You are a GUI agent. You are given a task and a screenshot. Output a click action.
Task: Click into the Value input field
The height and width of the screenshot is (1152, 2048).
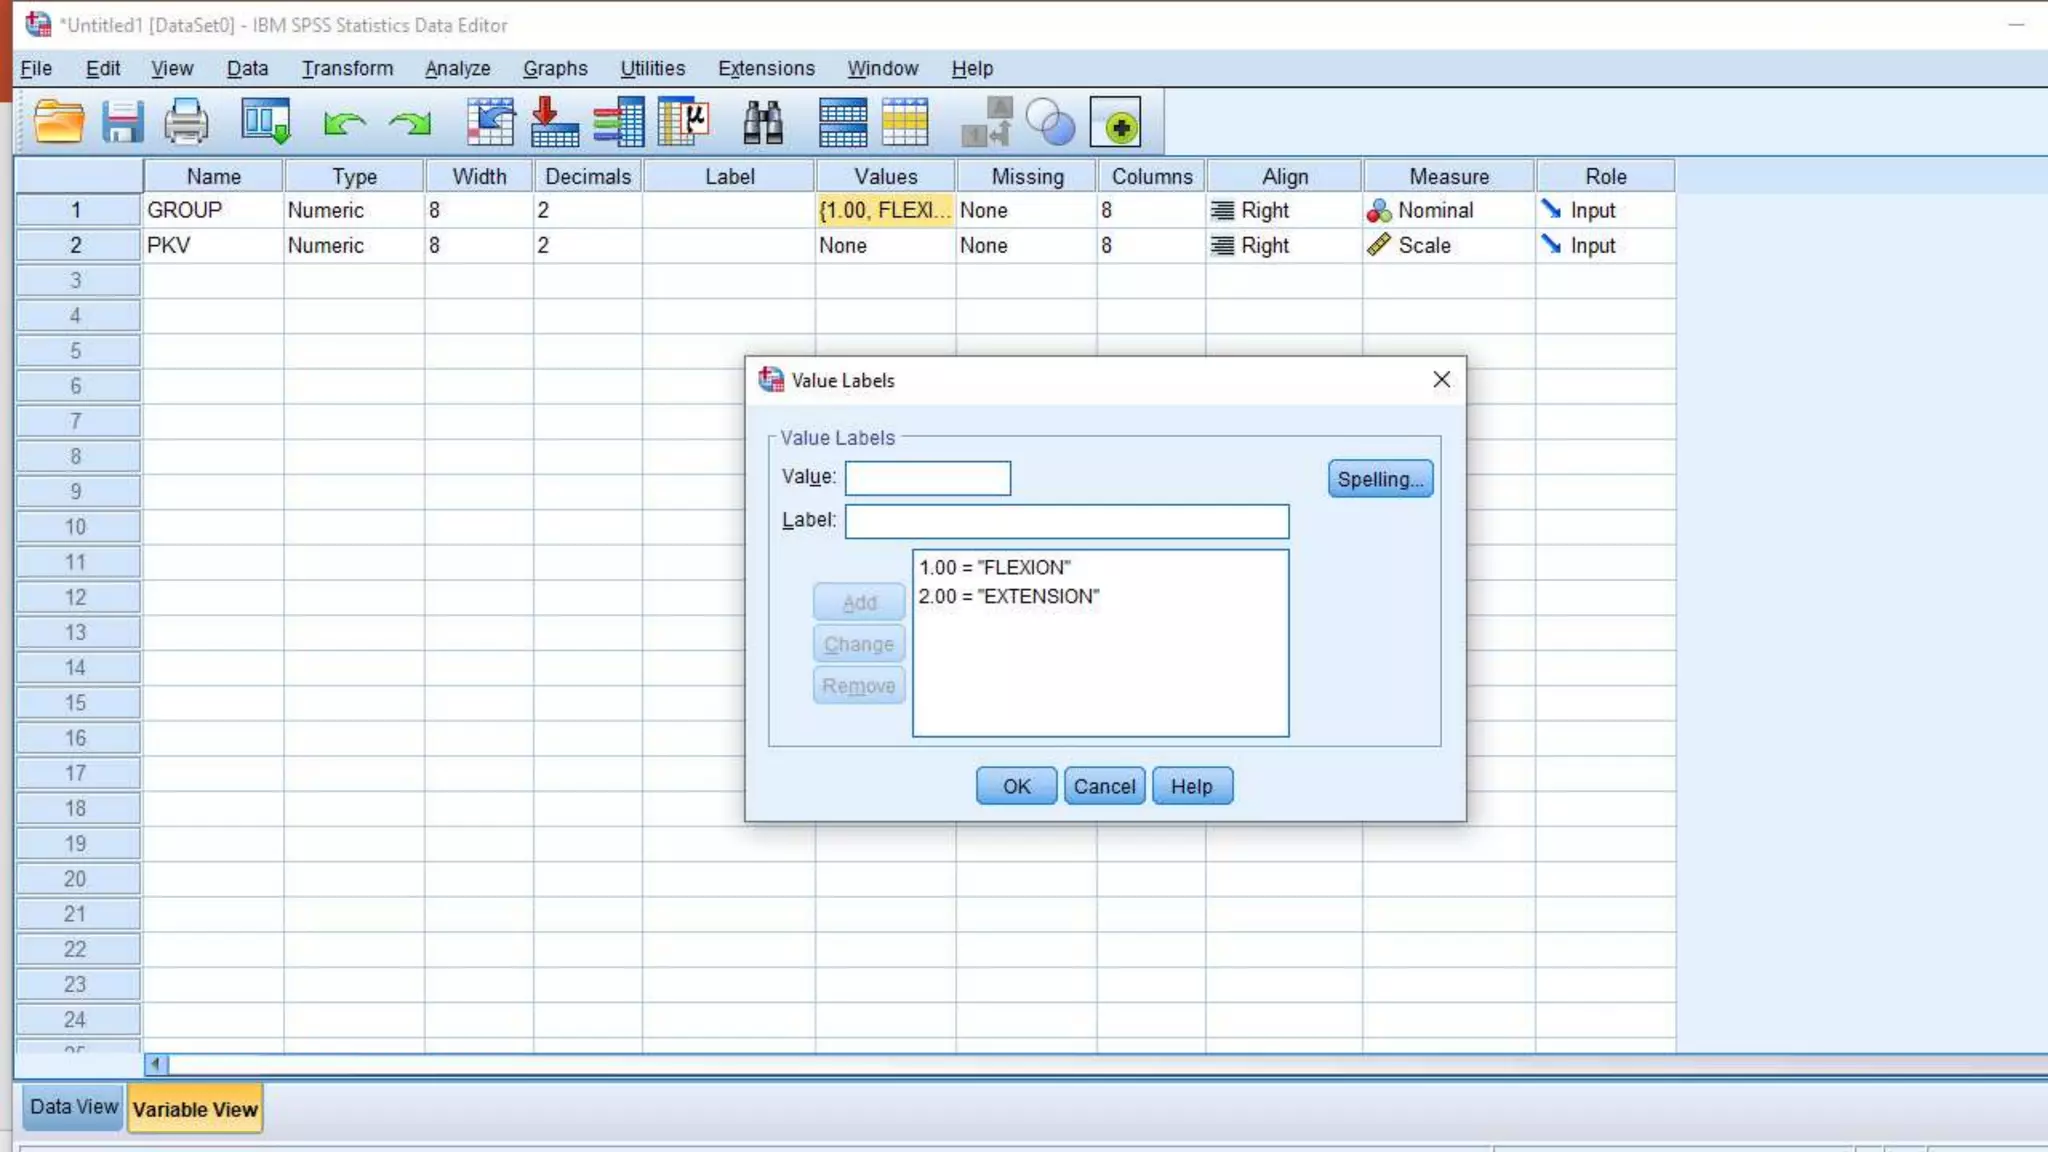coord(927,478)
